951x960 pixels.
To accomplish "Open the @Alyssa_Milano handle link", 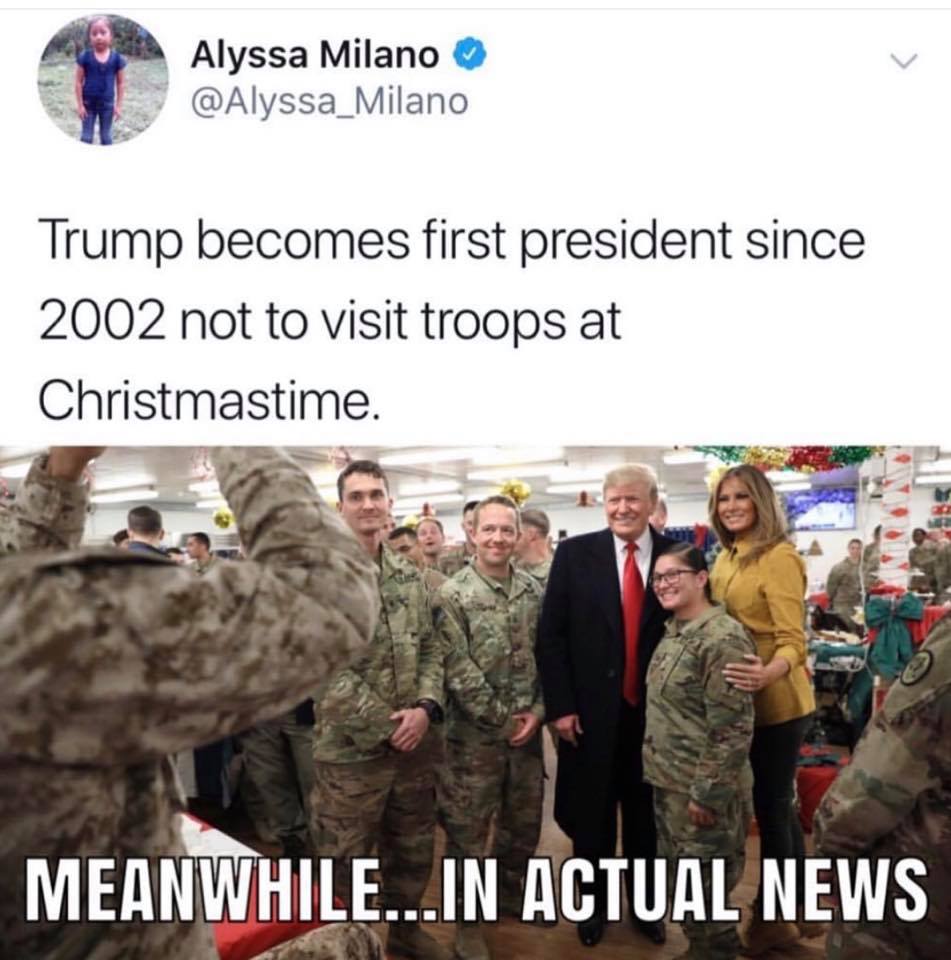I will [330, 102].
